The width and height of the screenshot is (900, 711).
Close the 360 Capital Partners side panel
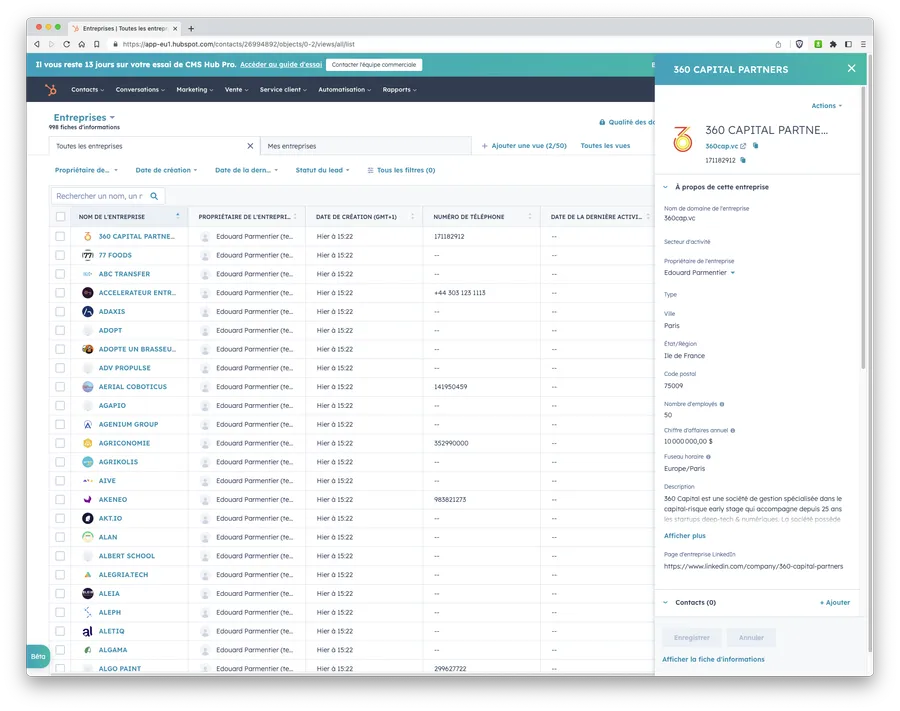(x=851, y=69)
